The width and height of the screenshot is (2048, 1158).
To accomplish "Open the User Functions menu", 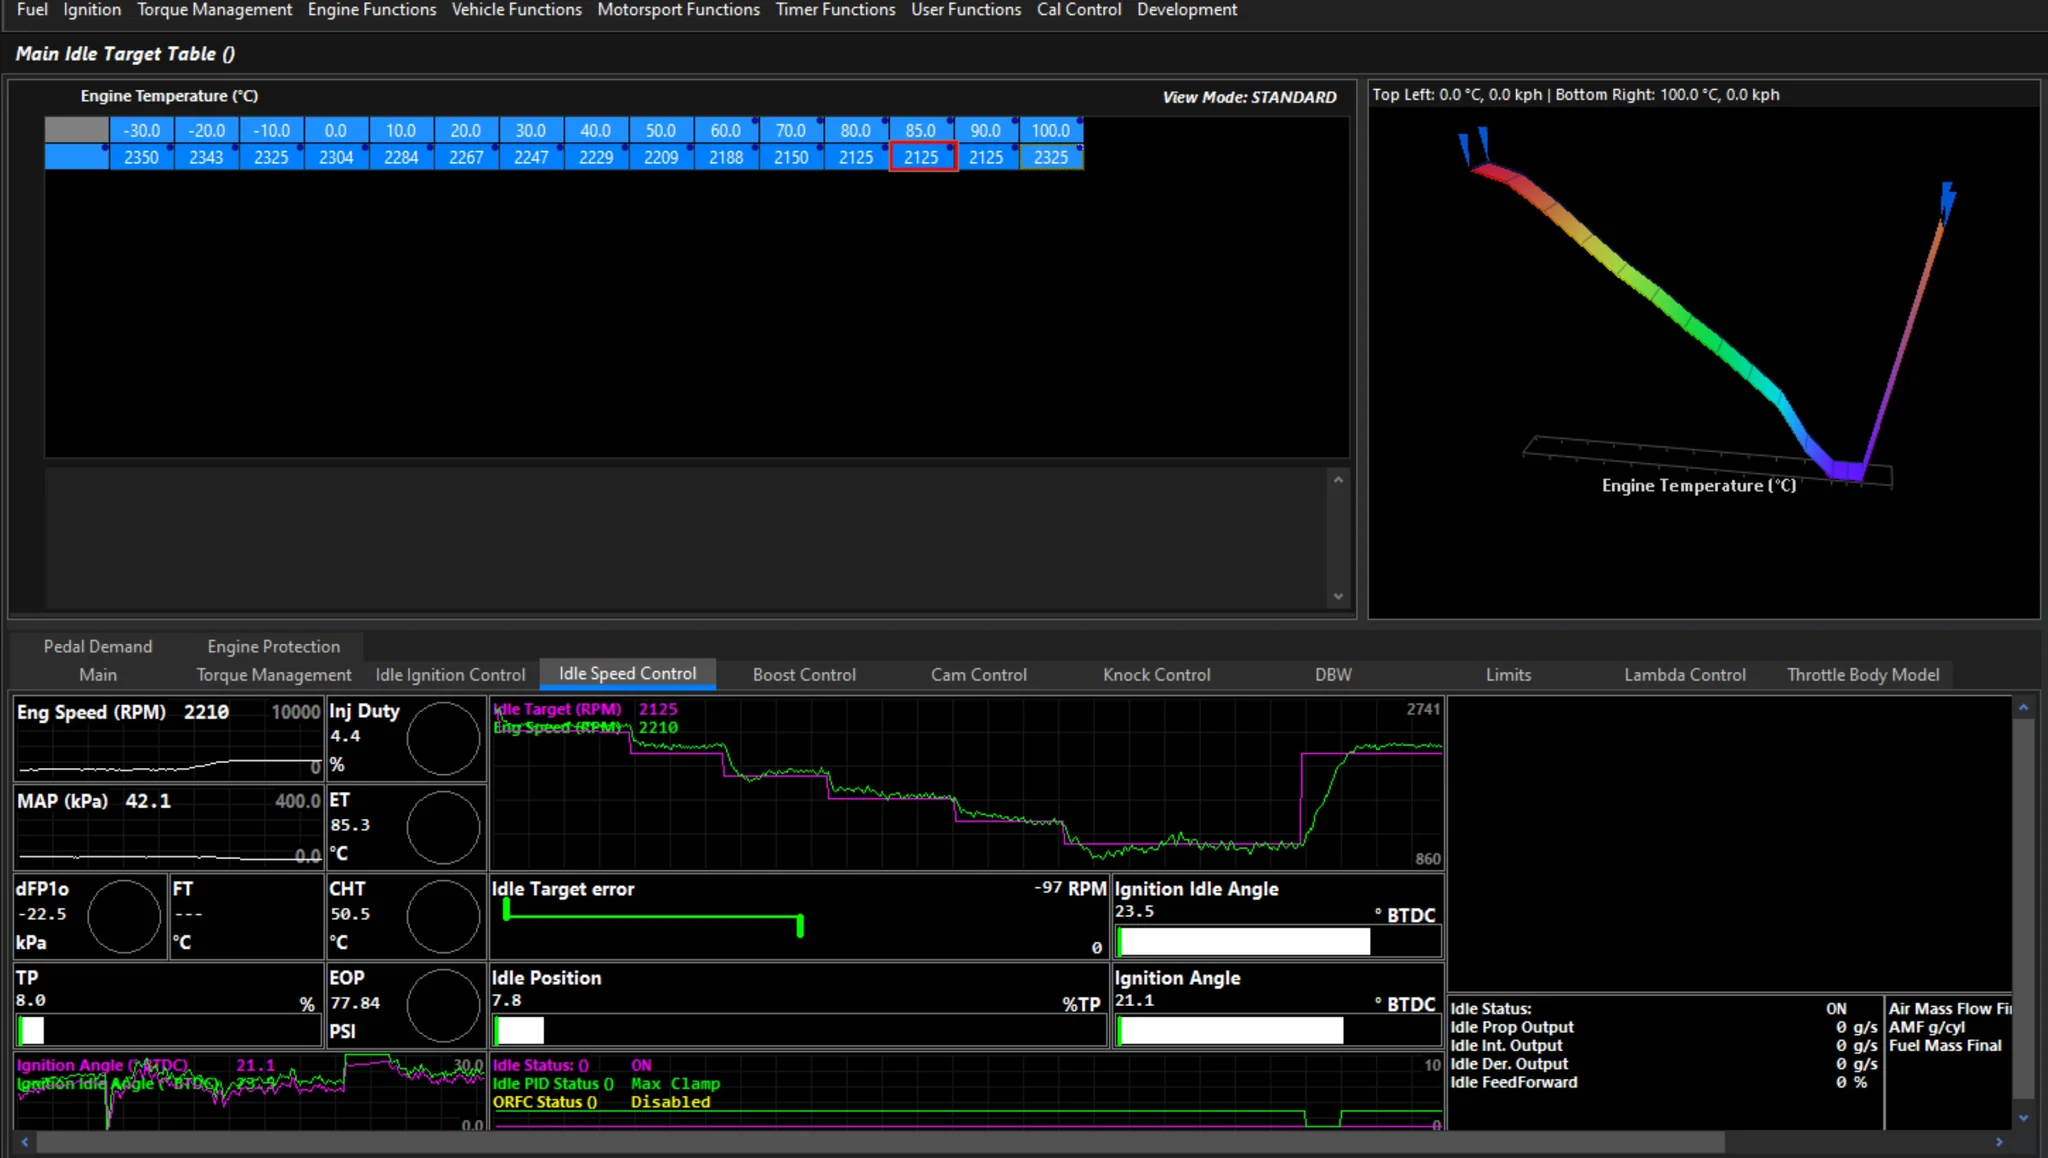I will click(966, 10).
